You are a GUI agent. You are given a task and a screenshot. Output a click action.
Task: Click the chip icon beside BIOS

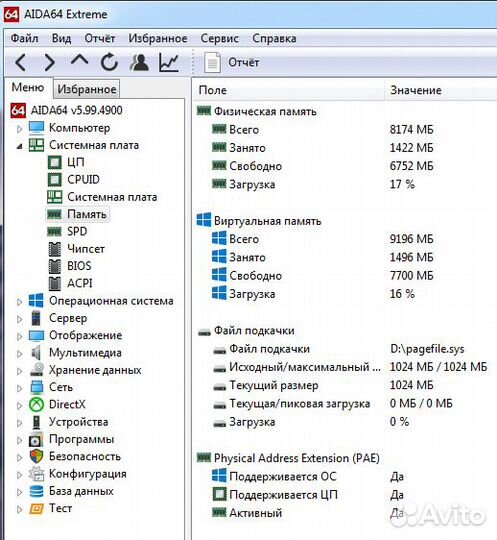(x=54, y=266)
